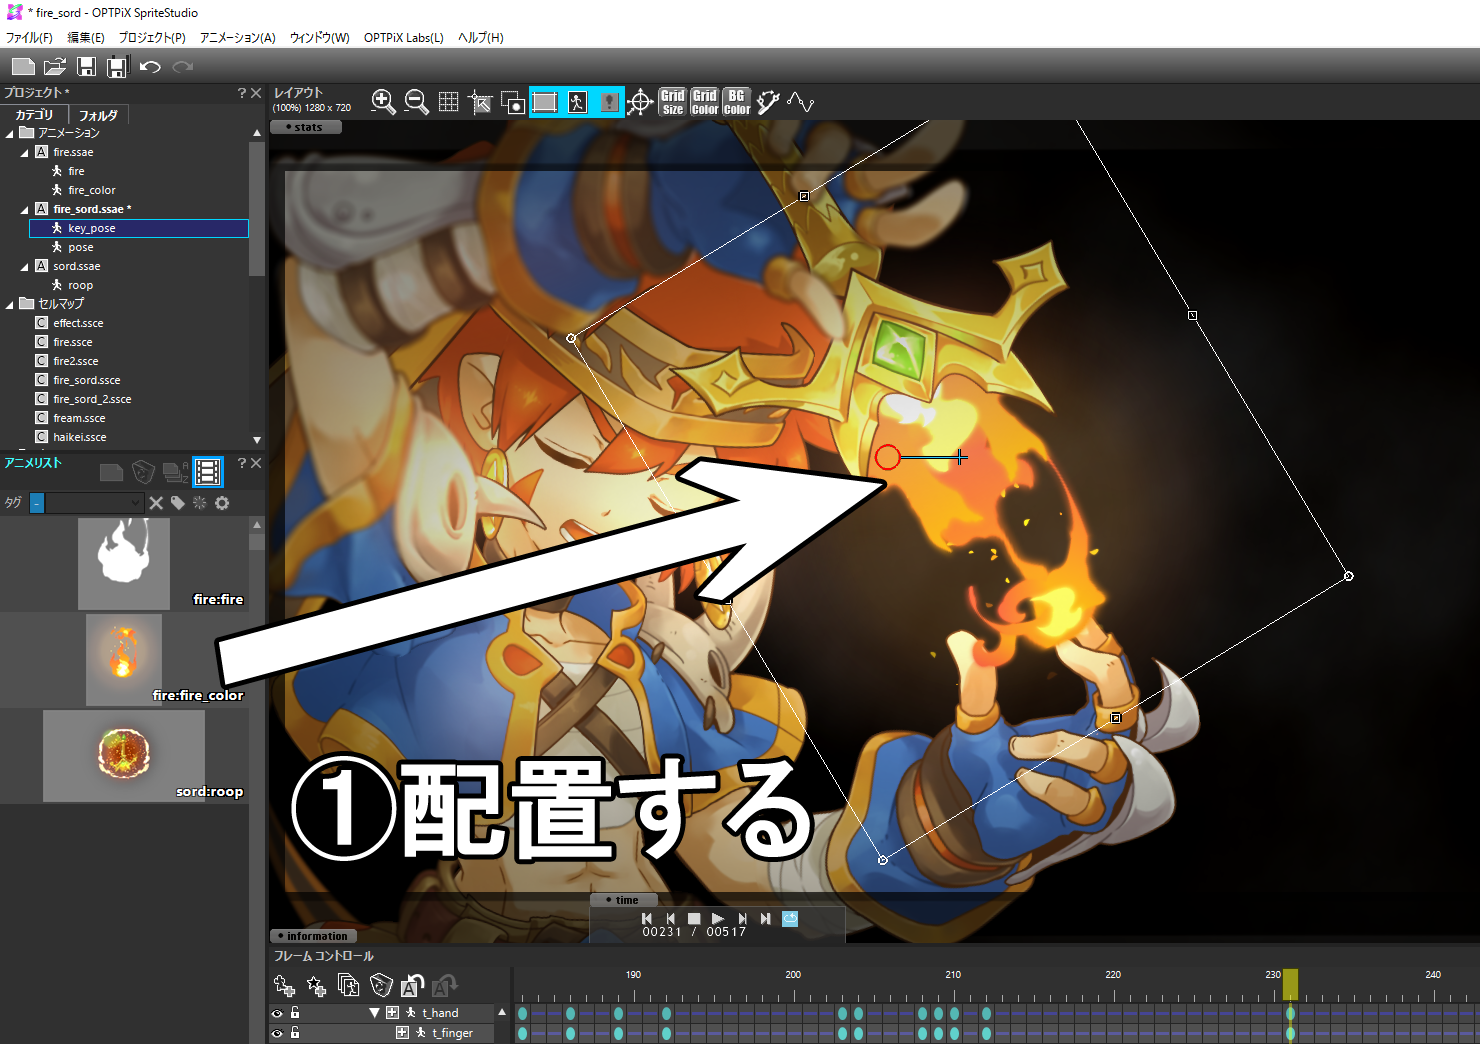The height and width of the screenshot is (1044, 1480).
Task: Click the project panel help icon
Action: coord(241,93)
